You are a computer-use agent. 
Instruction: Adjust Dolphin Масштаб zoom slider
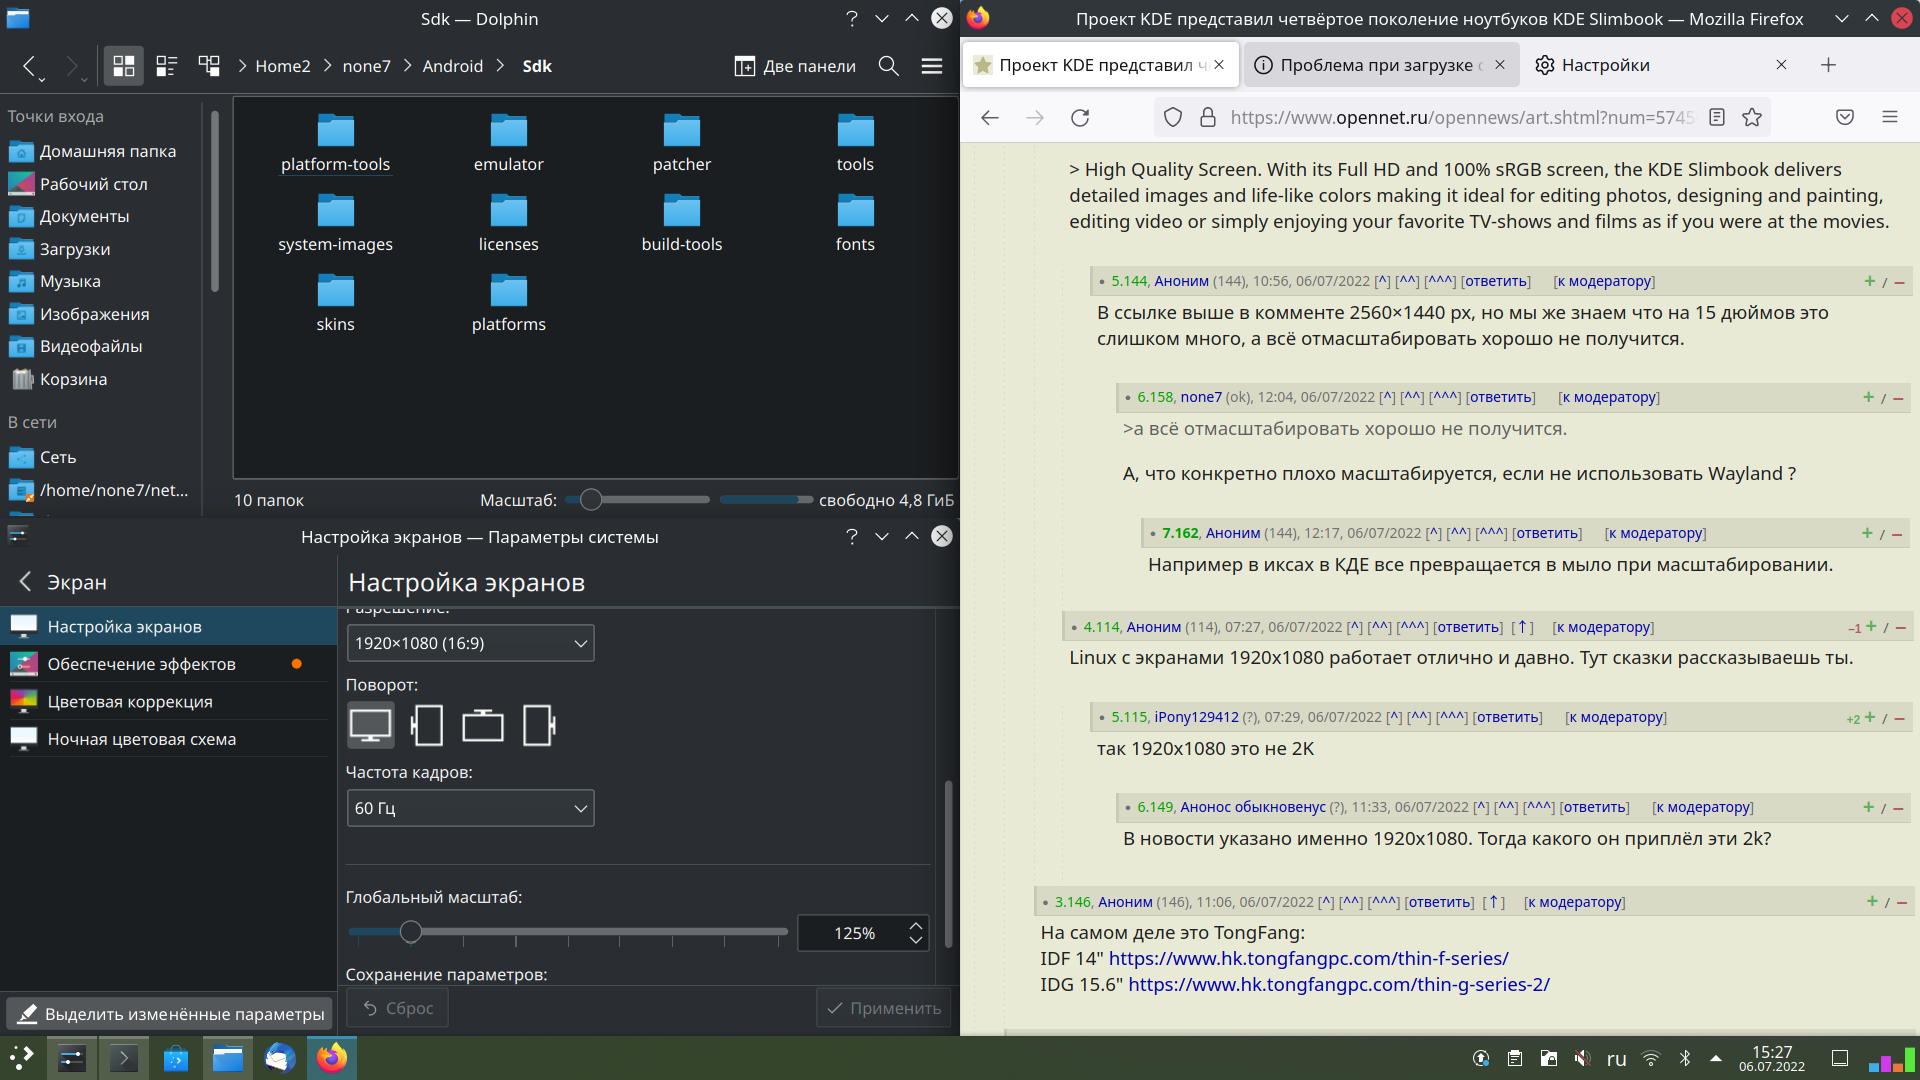pyautogui.click(x=637, y=499)
